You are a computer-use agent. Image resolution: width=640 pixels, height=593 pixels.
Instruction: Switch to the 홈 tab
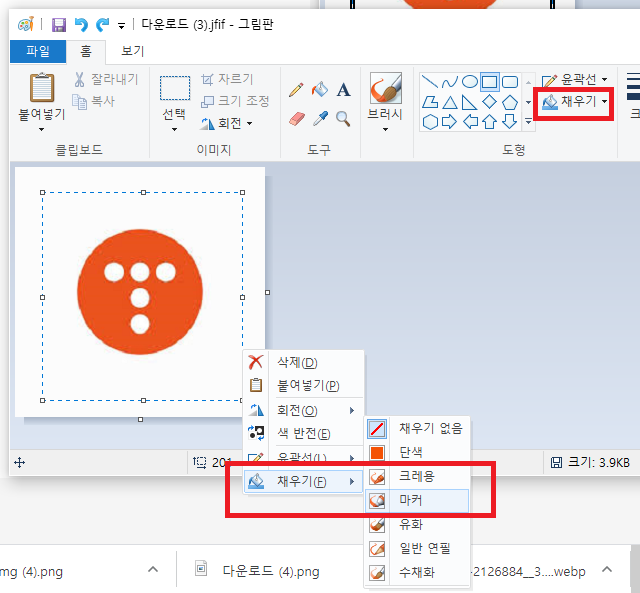tap(86, 51)
